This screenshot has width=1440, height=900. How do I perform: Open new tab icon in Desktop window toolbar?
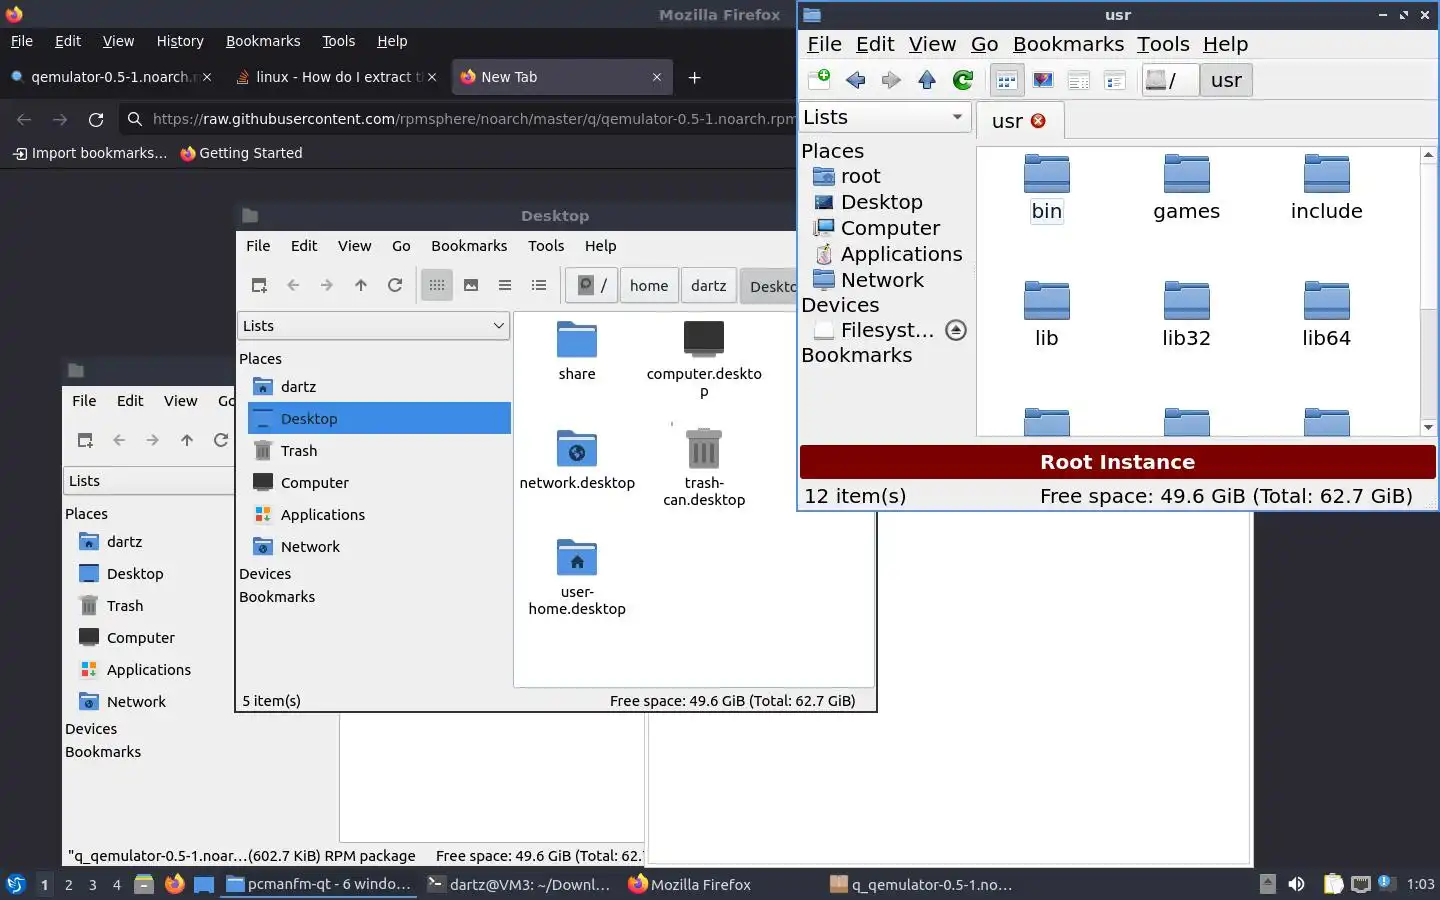tap(259, 285)
